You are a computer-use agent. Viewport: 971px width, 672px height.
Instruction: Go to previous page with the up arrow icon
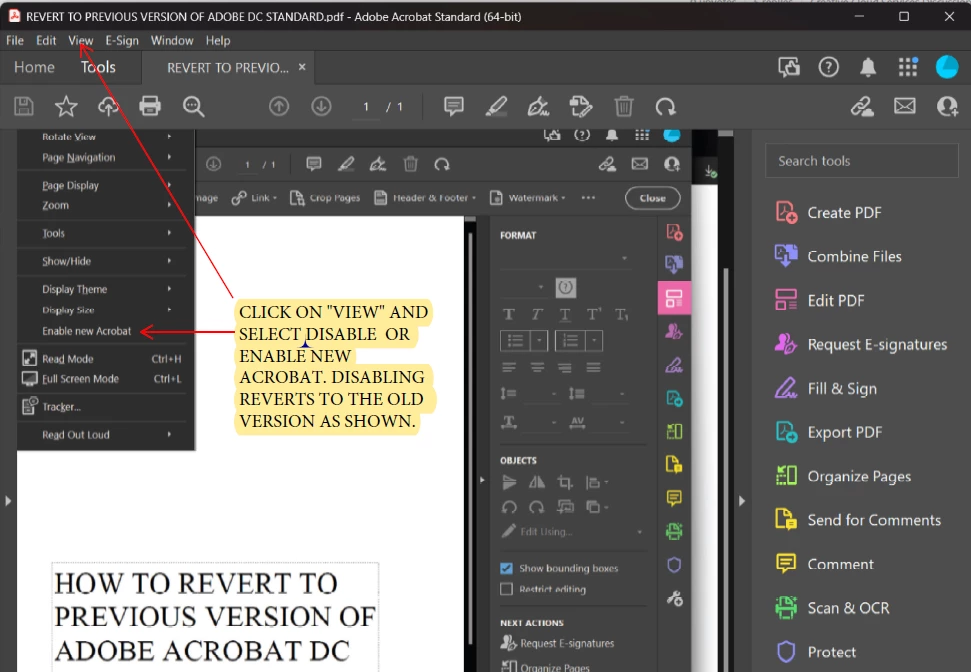(x=279, y=107)
